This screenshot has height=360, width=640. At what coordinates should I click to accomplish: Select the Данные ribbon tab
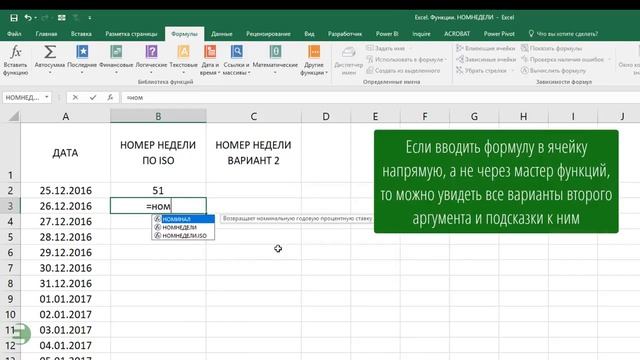point(222,34)
